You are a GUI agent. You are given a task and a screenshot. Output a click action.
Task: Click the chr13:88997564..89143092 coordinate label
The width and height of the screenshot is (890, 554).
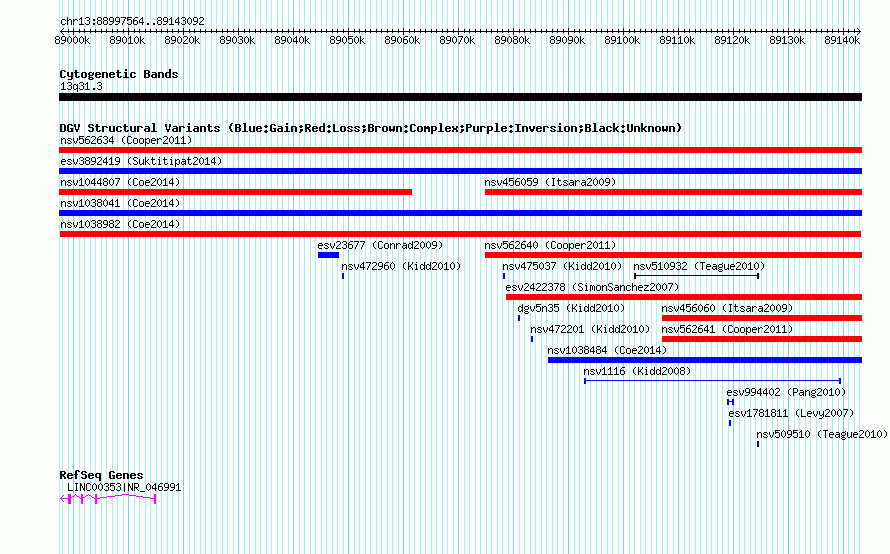[132, 21]
